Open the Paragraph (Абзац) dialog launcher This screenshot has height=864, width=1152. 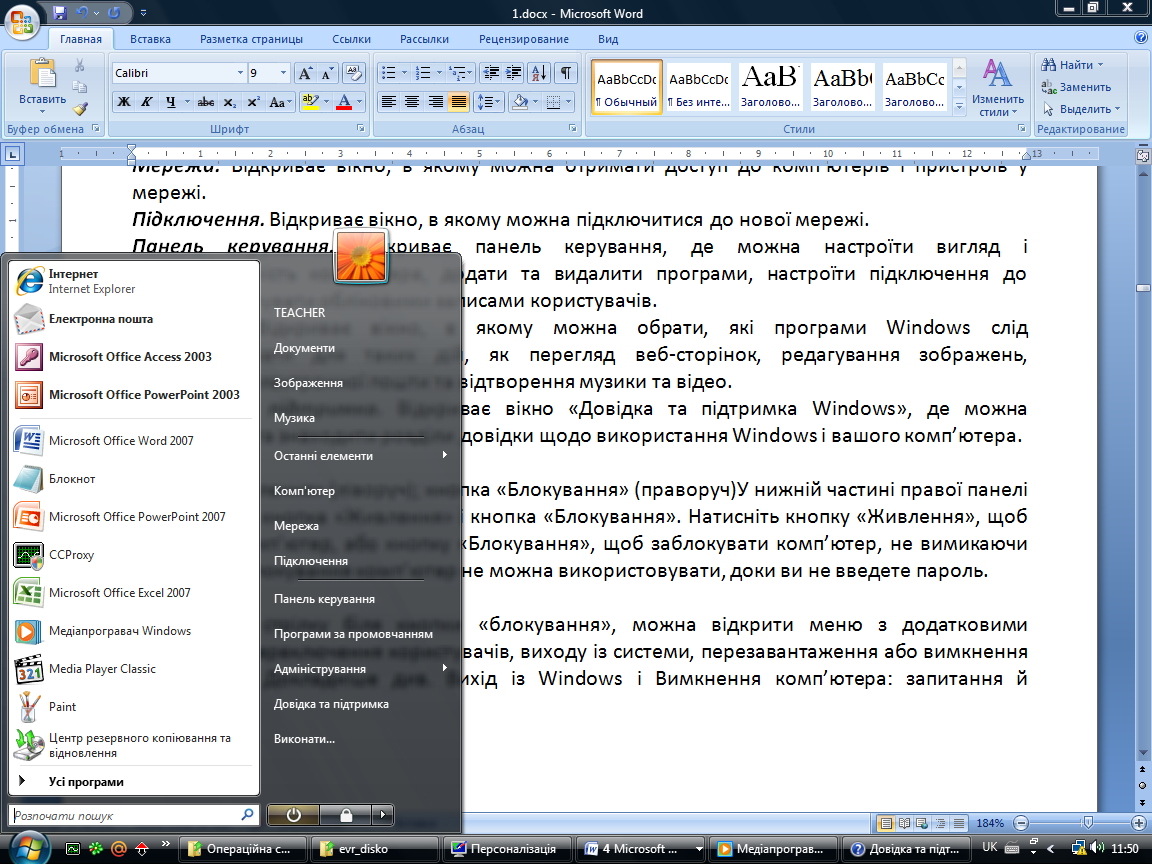pos(572,129)
